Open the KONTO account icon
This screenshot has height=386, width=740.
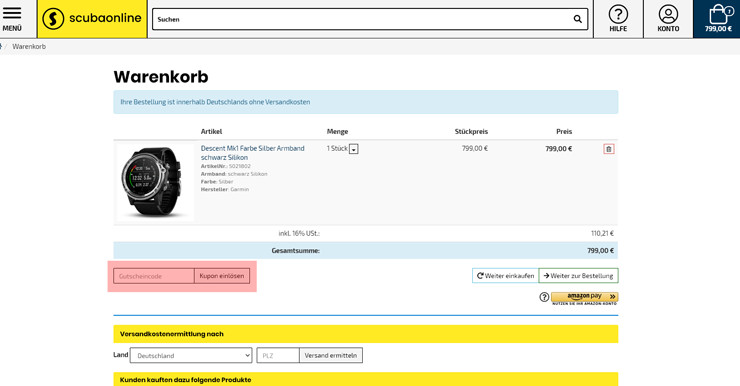tap(668, 19)
